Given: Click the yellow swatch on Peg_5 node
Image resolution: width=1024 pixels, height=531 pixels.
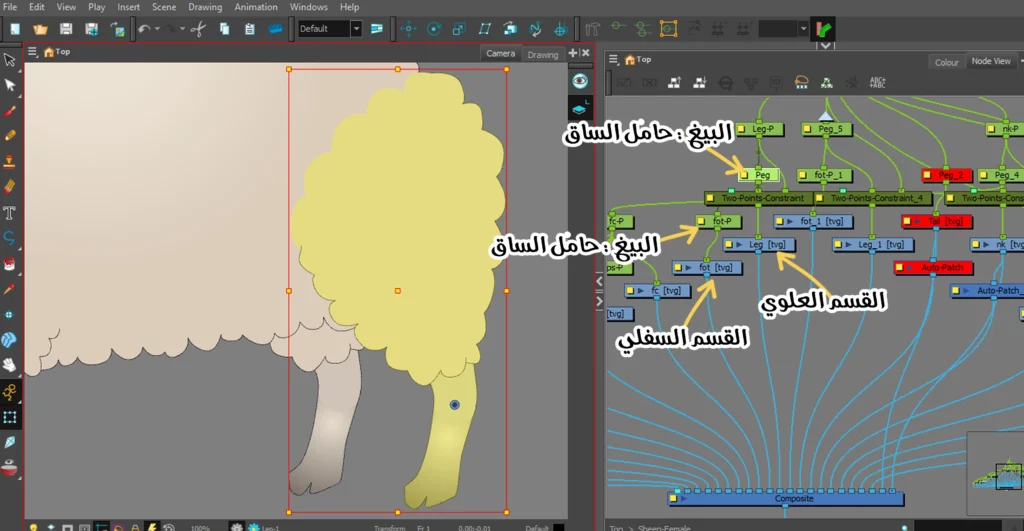Looking at the screenshot, I should tap(807, 129).
